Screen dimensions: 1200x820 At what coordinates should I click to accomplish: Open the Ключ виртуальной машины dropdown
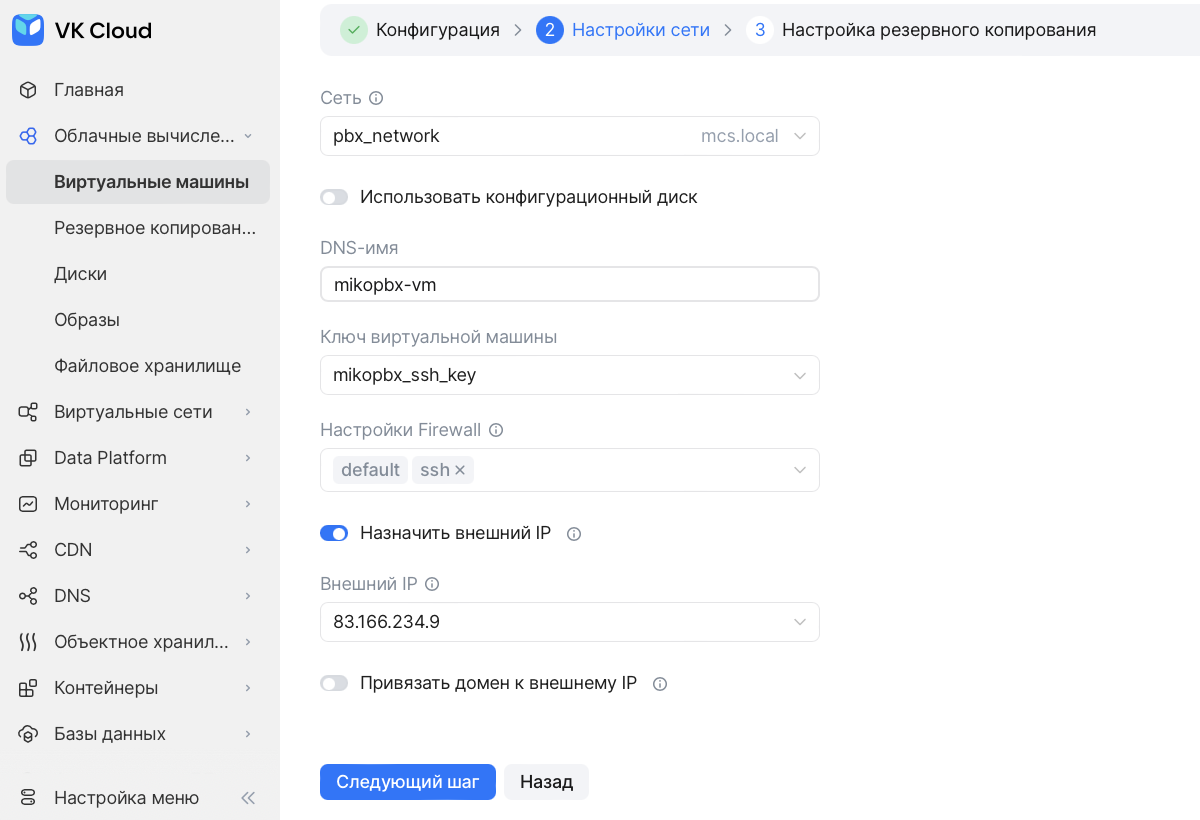coord(569,376)
